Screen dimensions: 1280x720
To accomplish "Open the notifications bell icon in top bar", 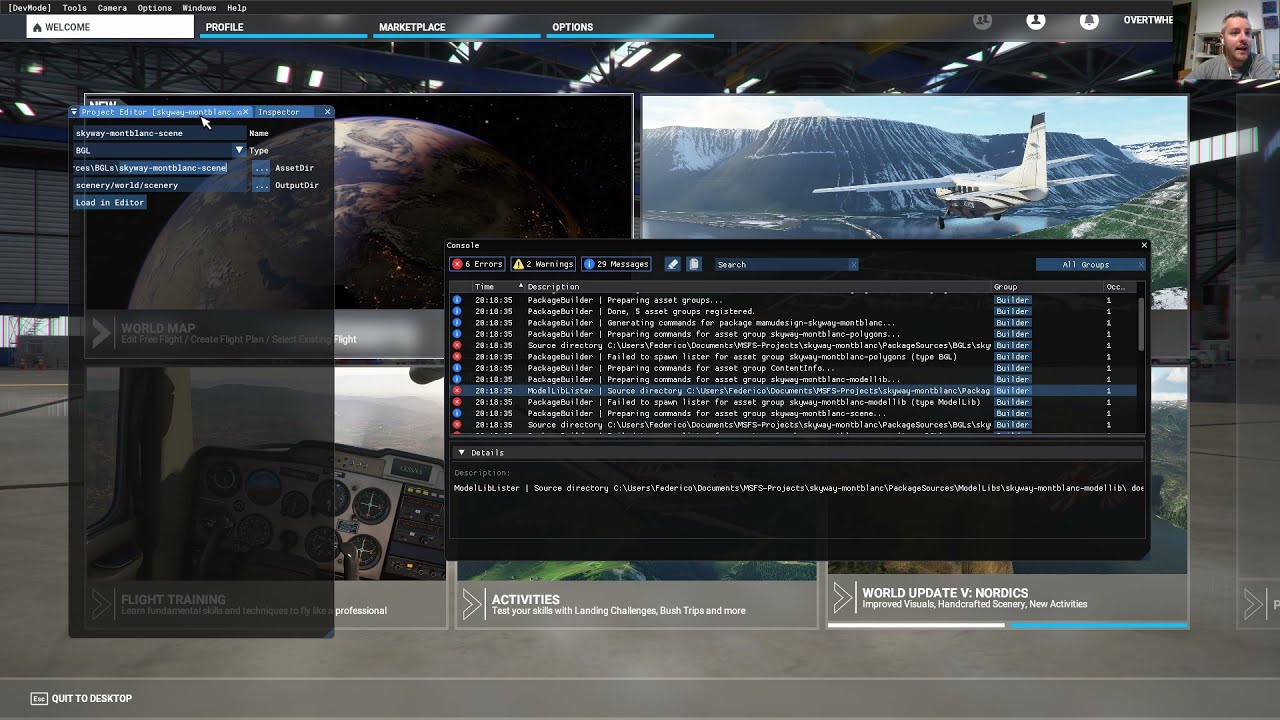I will point(1089,21).
